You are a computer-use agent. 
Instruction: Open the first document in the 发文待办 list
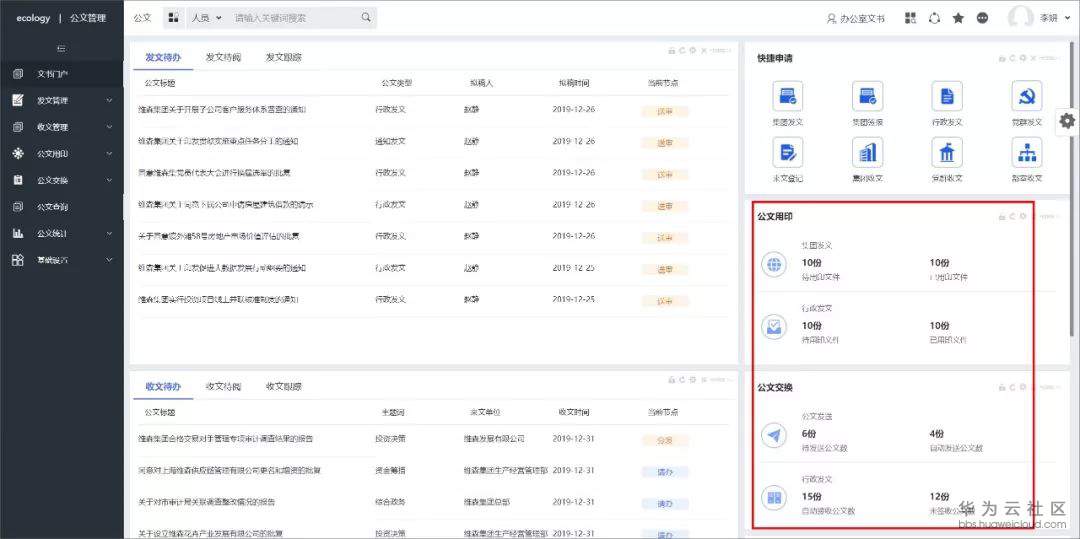coord(222,109)
